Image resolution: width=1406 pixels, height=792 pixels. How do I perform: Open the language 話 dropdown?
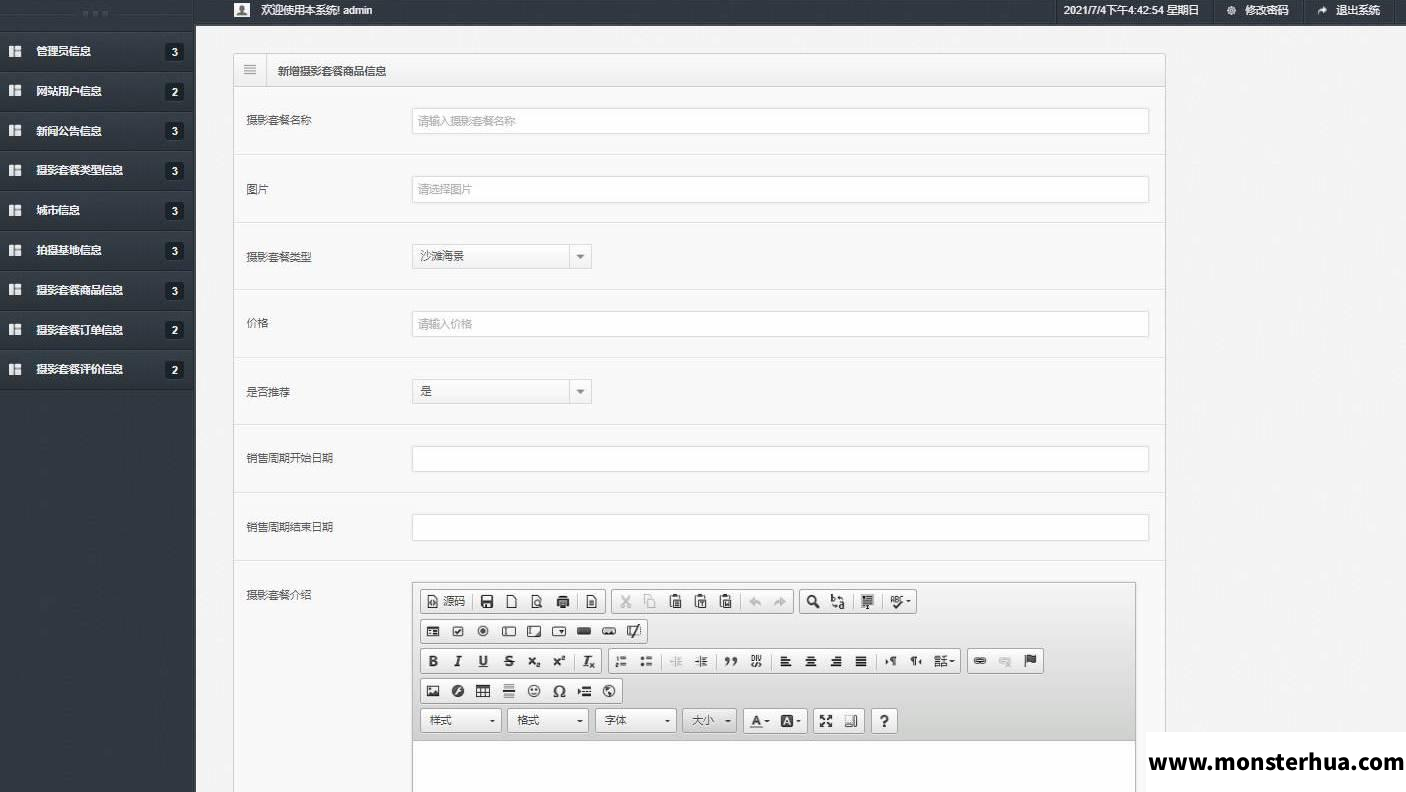pos(945,661)
